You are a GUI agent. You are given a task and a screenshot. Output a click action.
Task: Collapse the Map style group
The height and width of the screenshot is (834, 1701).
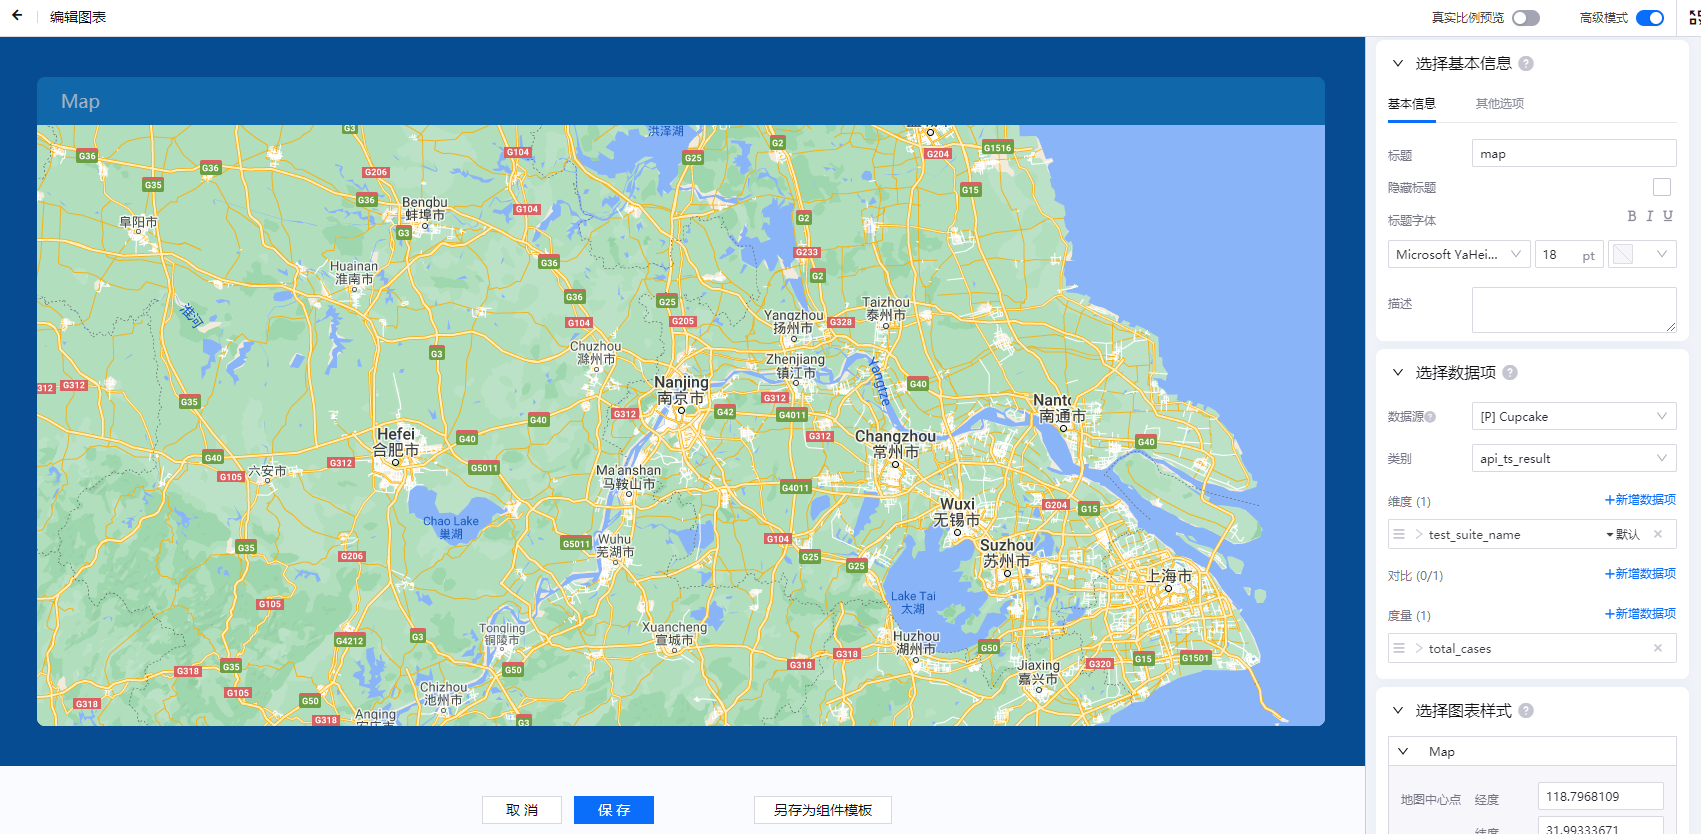pos(1403,751)
